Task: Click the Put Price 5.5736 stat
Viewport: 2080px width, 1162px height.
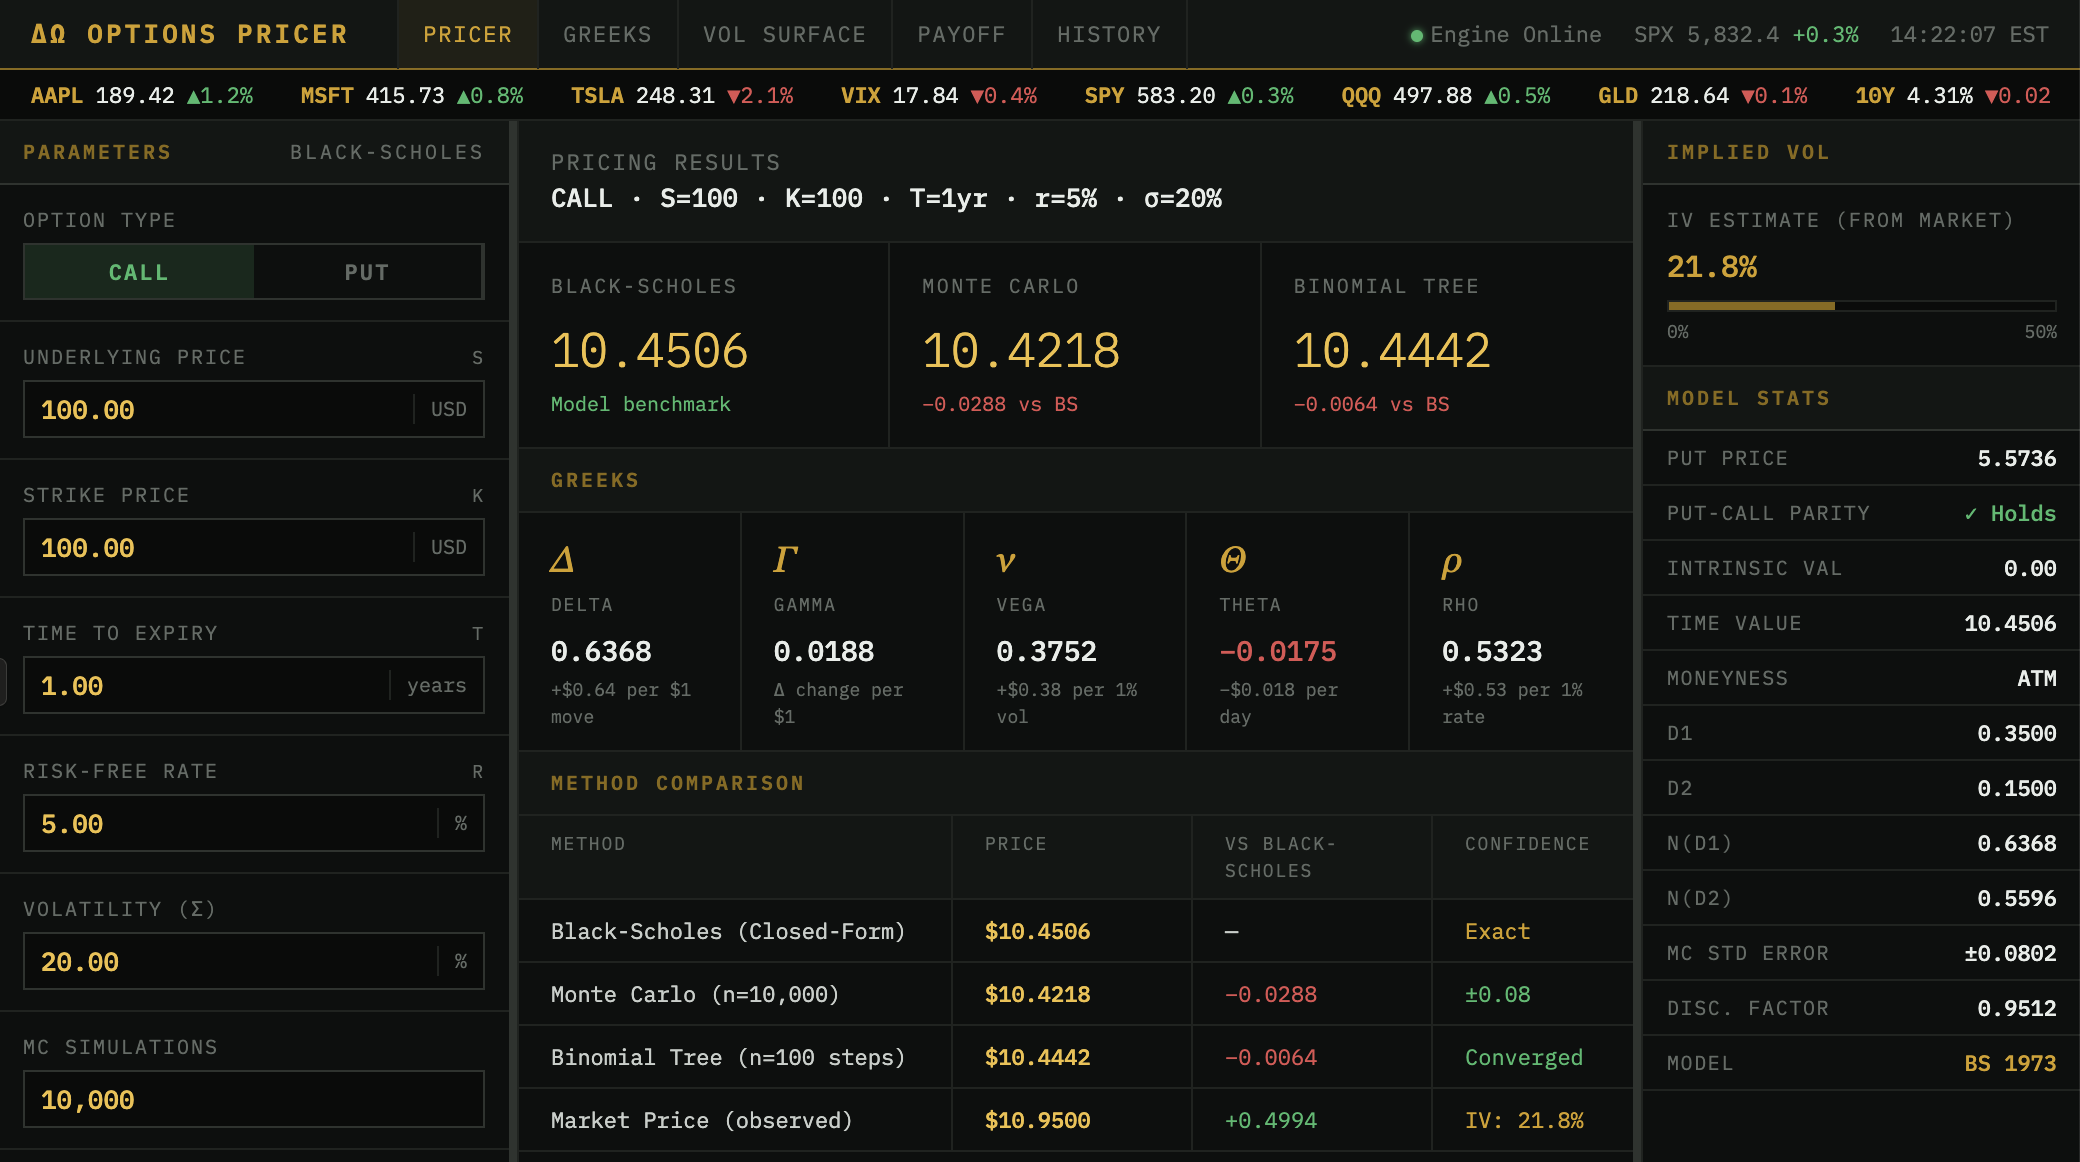Action: click(x=1861, y=458)
